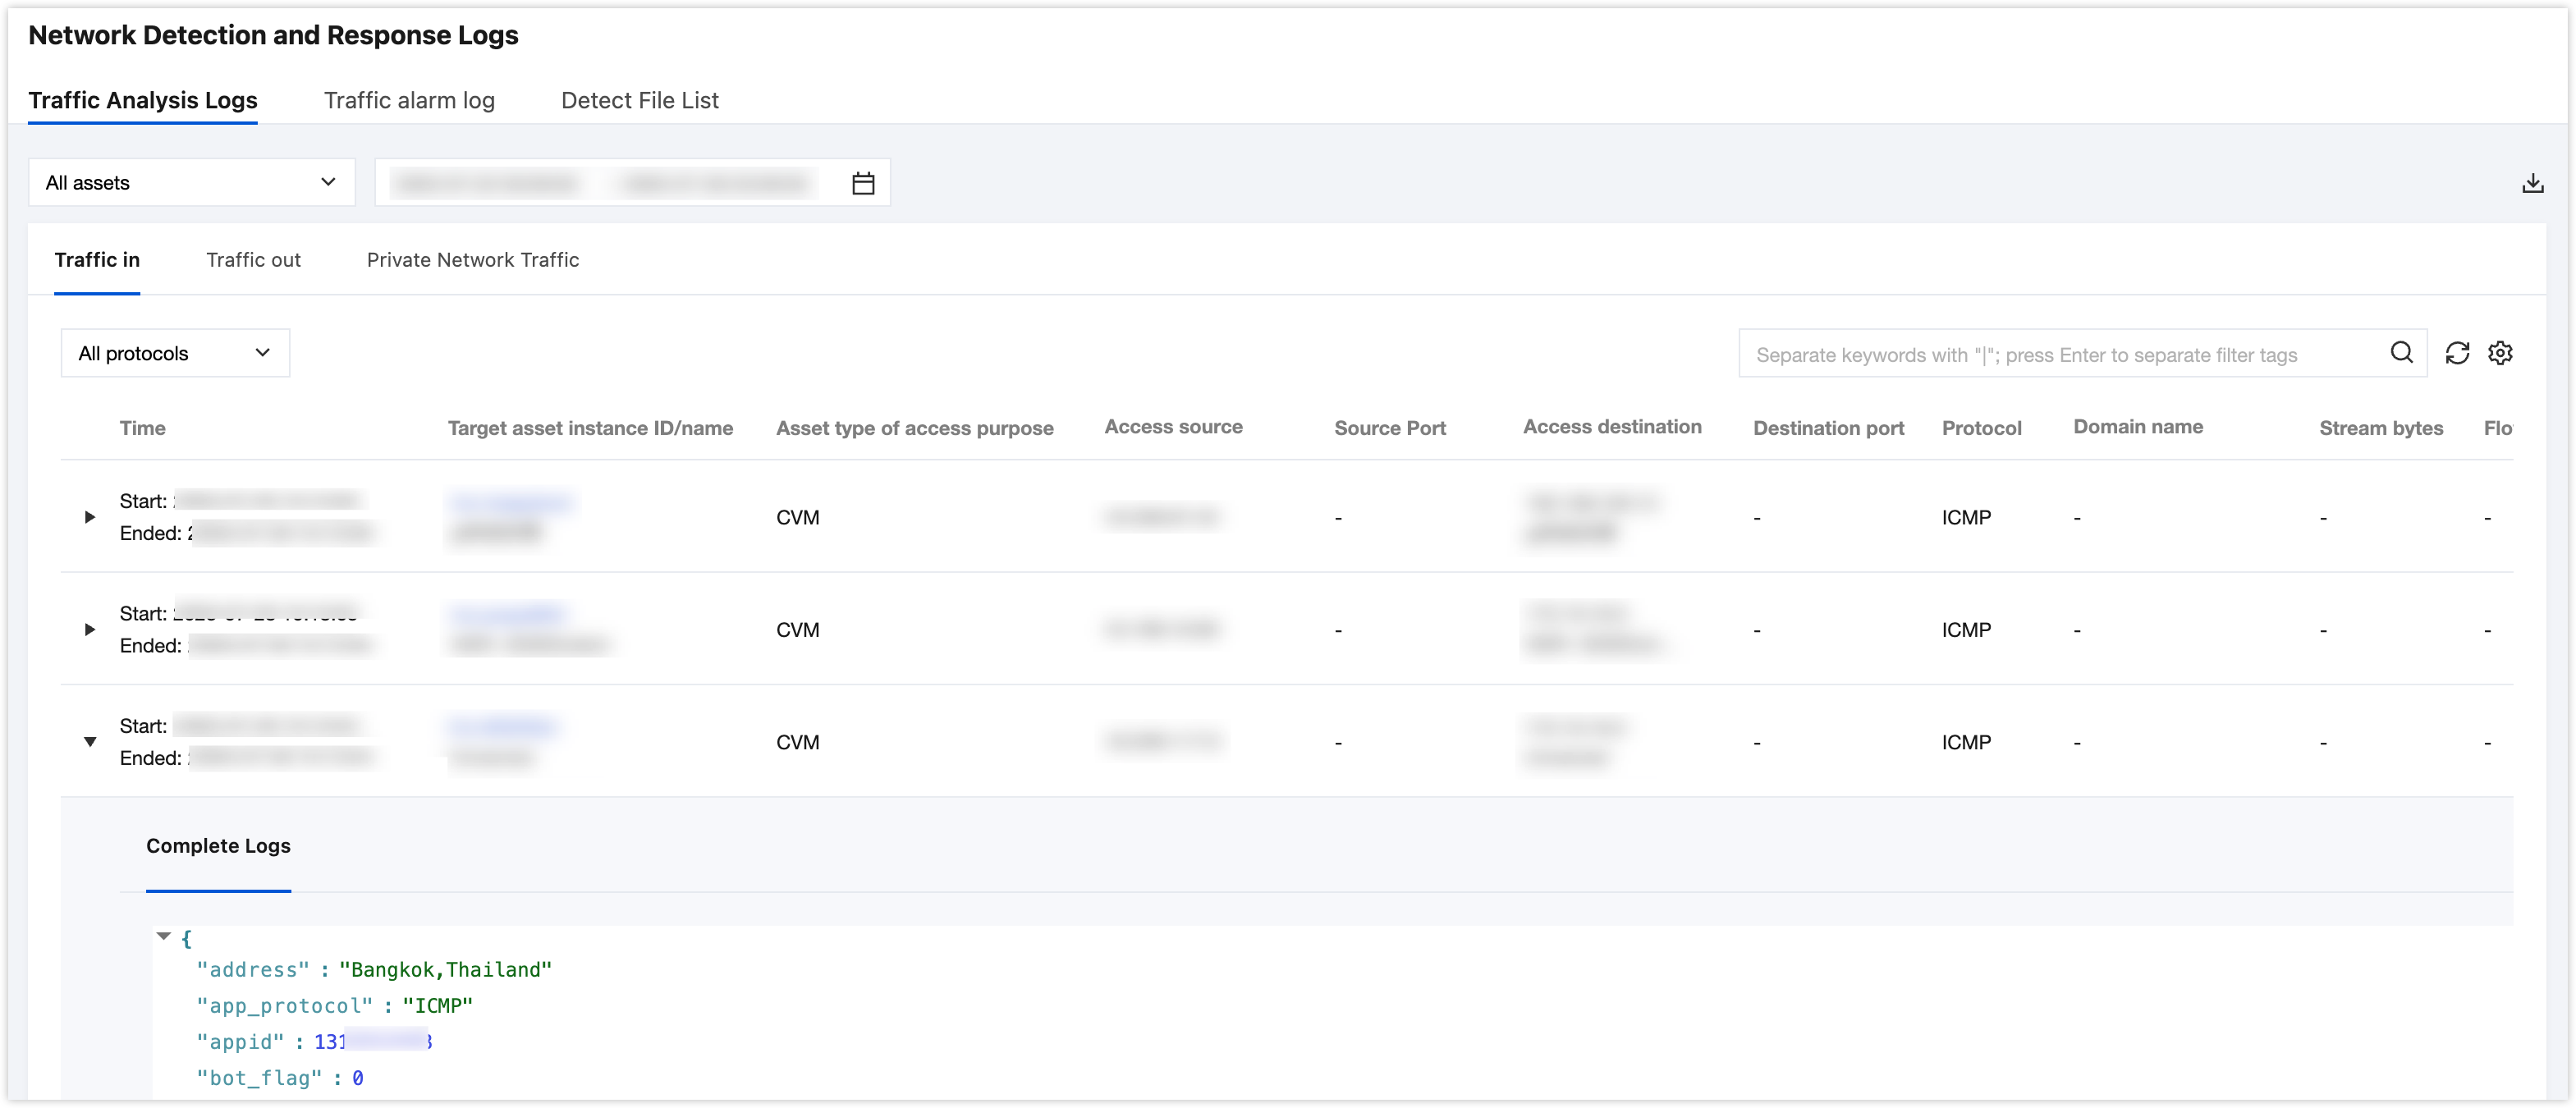
Task: Open the All assets dropdown
Action: pyautogui.click(x=191, y=182)
